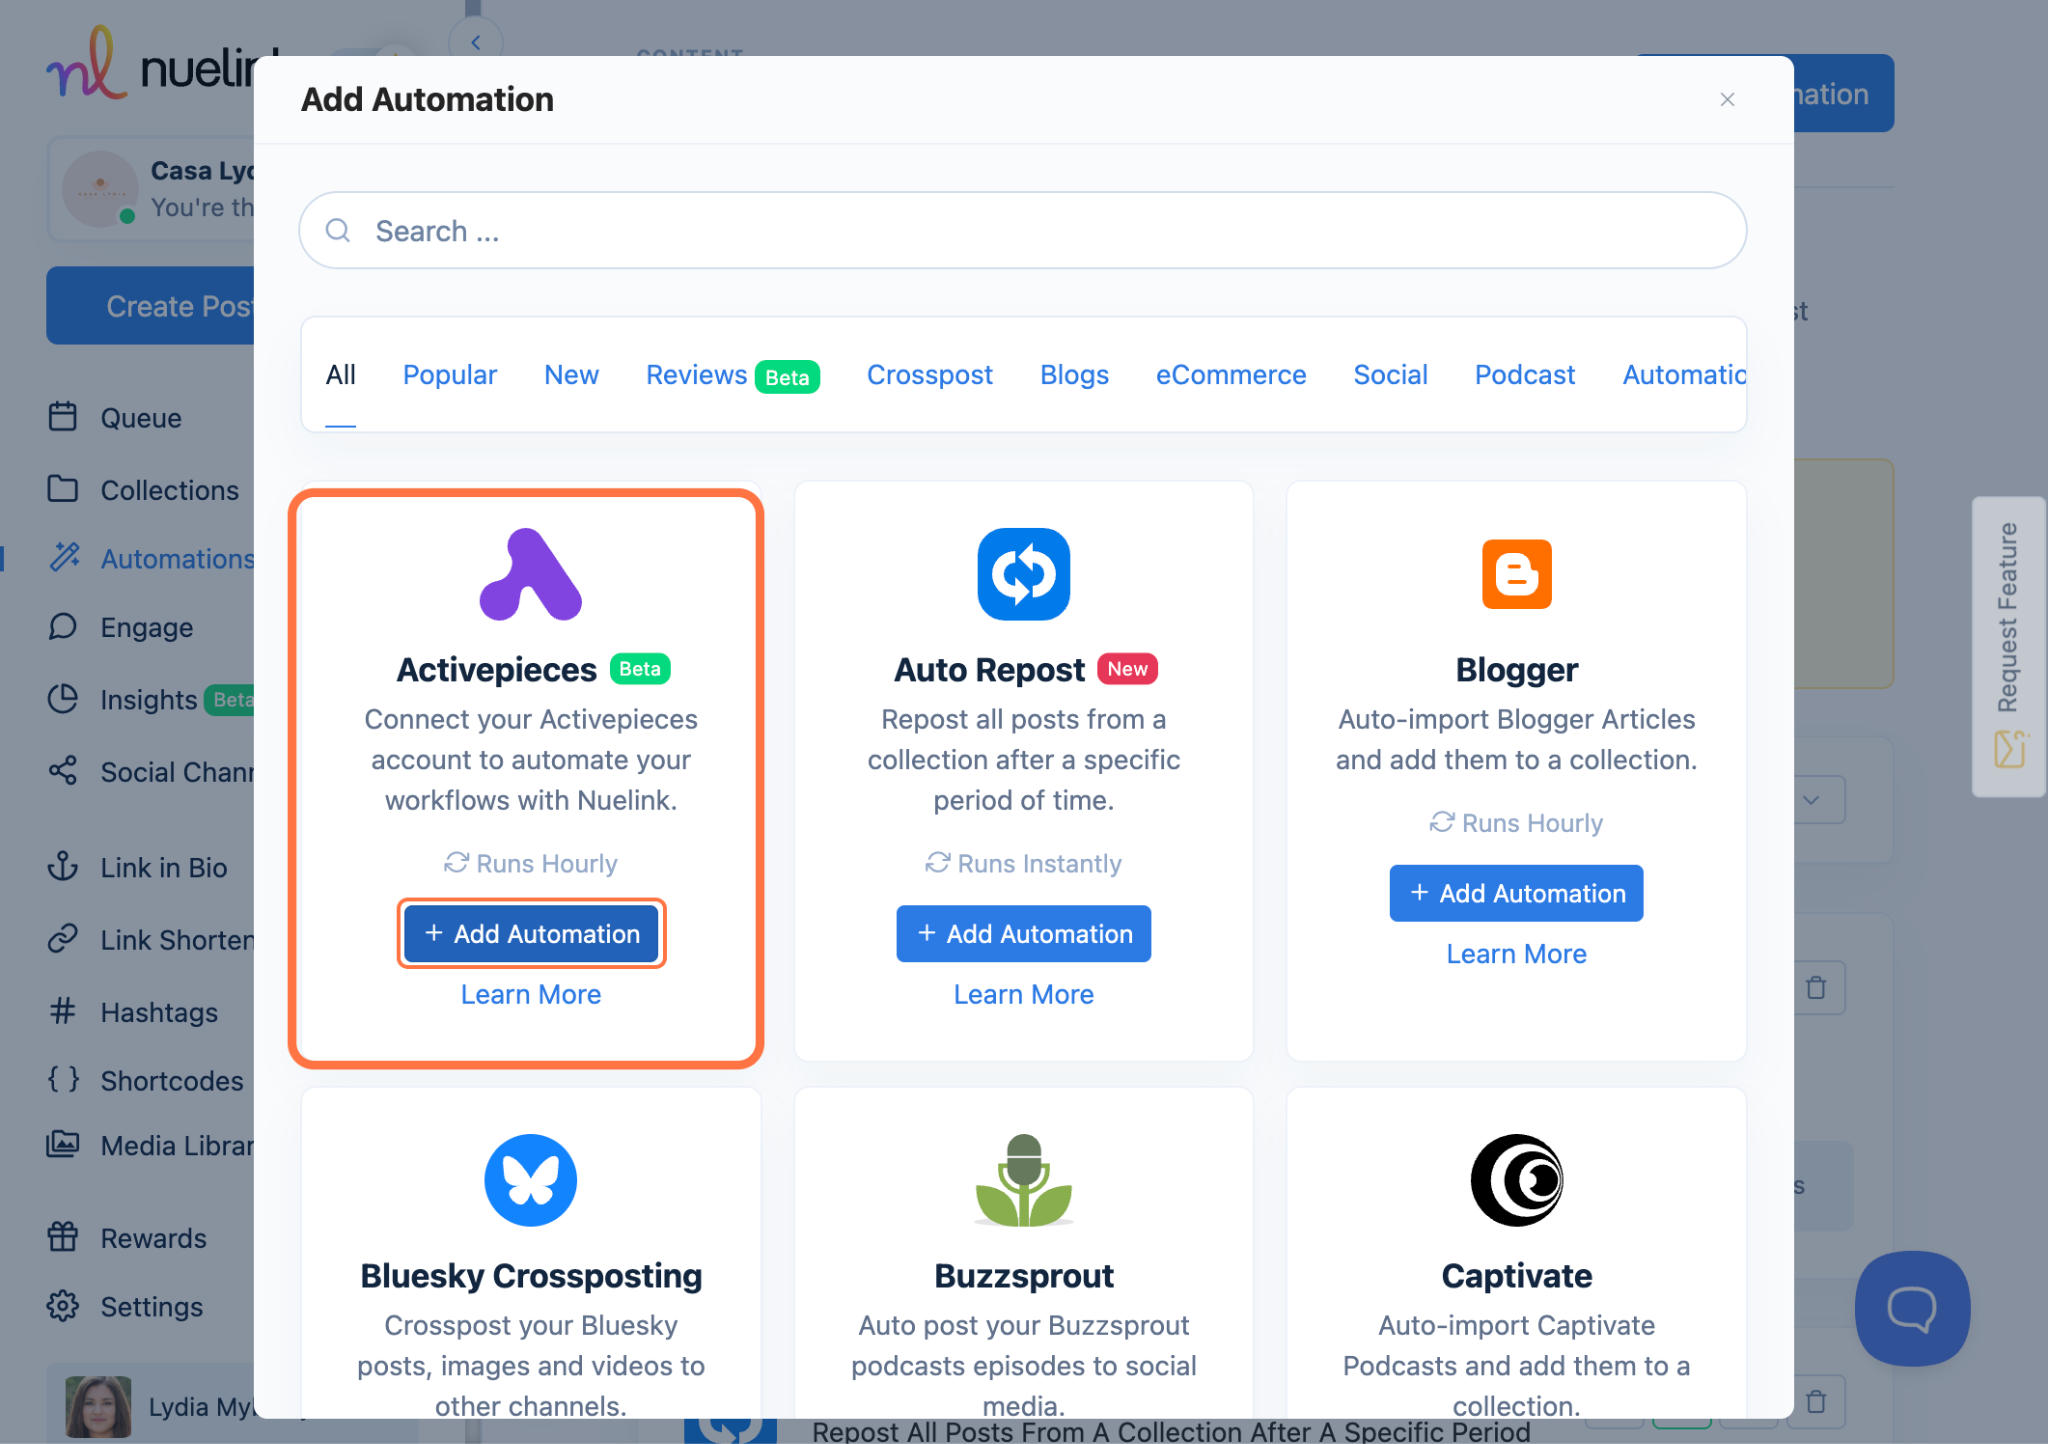The width and height of the screenshot is (2048, 1444).
Task: Click the orange Blogger logo icon
Action: click(1516, 574)
